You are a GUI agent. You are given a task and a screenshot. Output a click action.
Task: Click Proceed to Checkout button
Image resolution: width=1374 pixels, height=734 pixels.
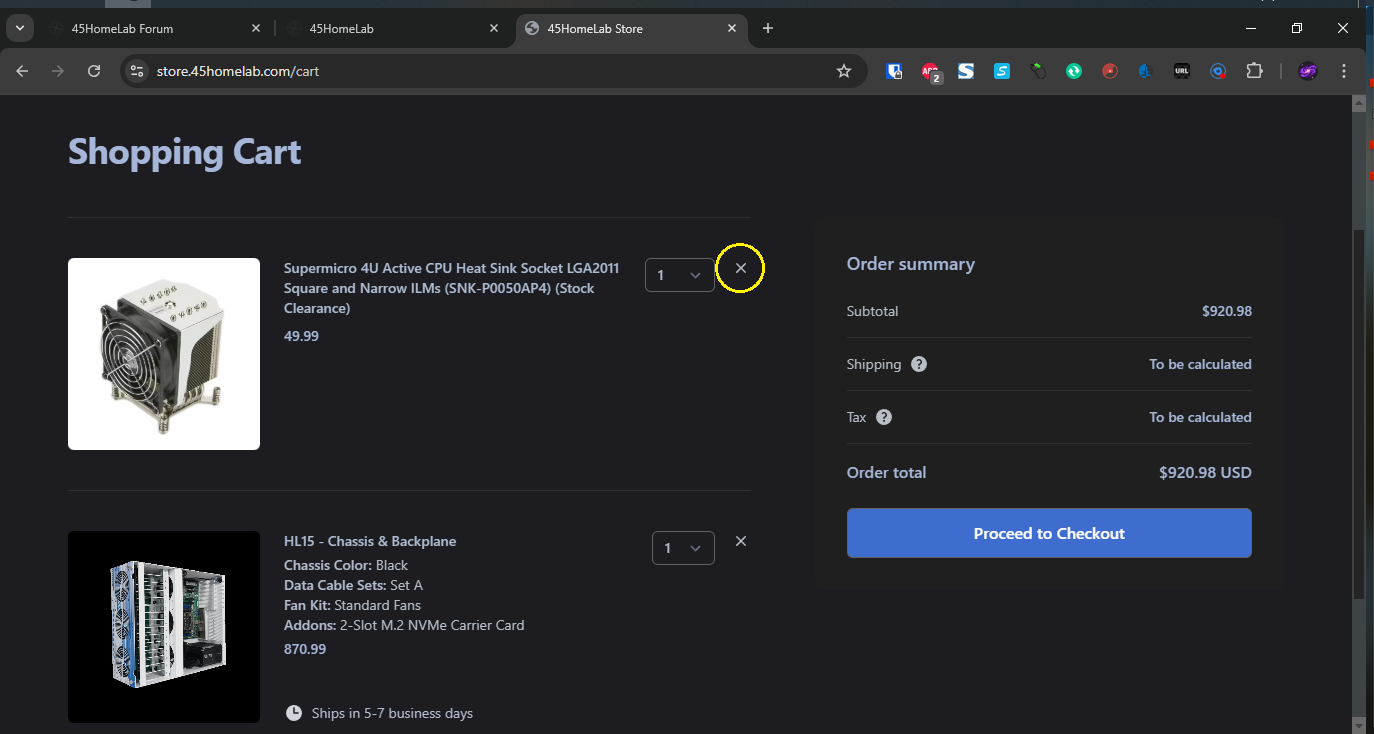coord(1049,533)
